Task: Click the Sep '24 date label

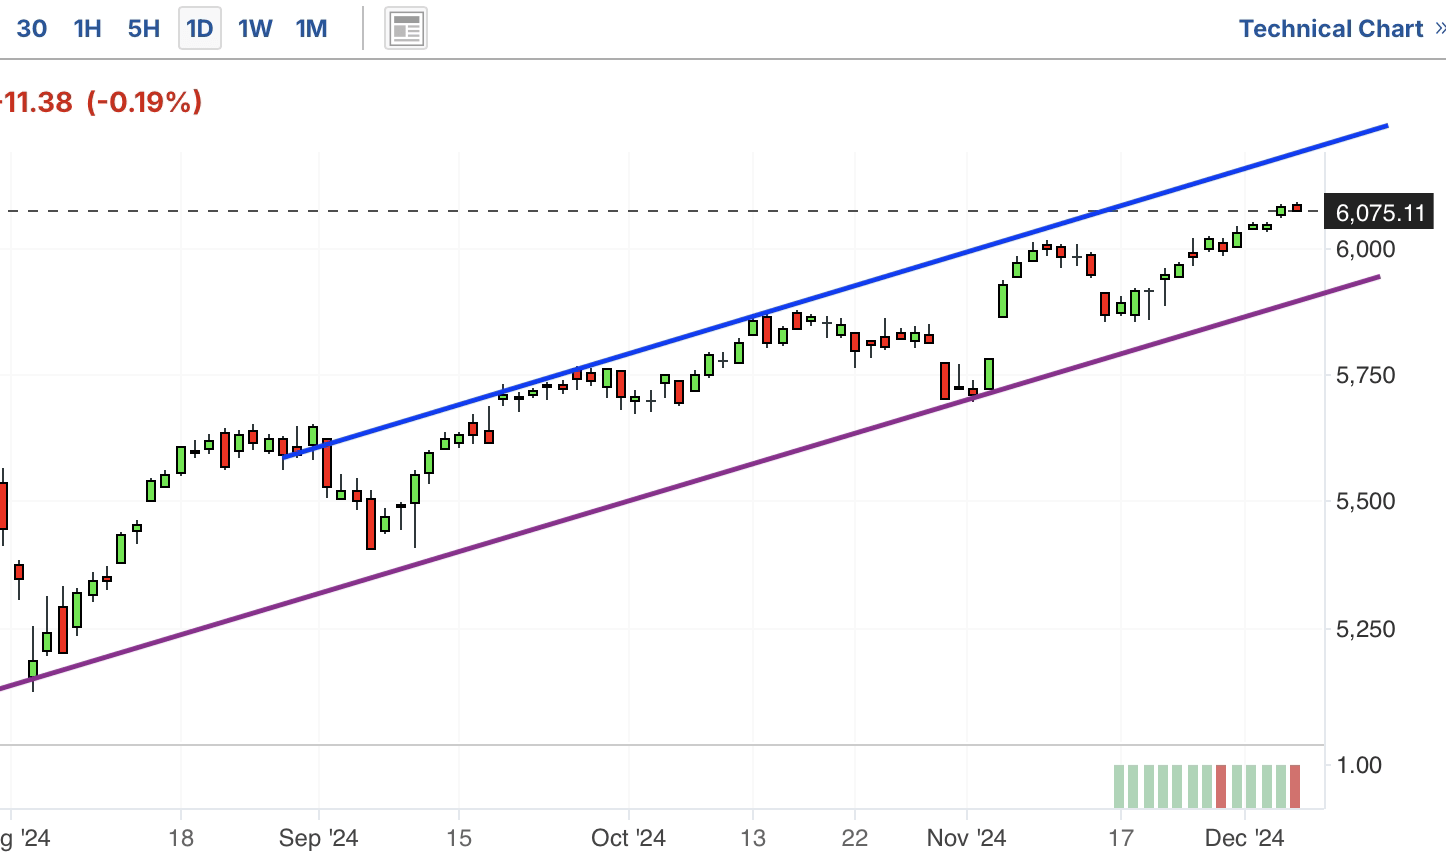Action: click(x=318, y=837)
